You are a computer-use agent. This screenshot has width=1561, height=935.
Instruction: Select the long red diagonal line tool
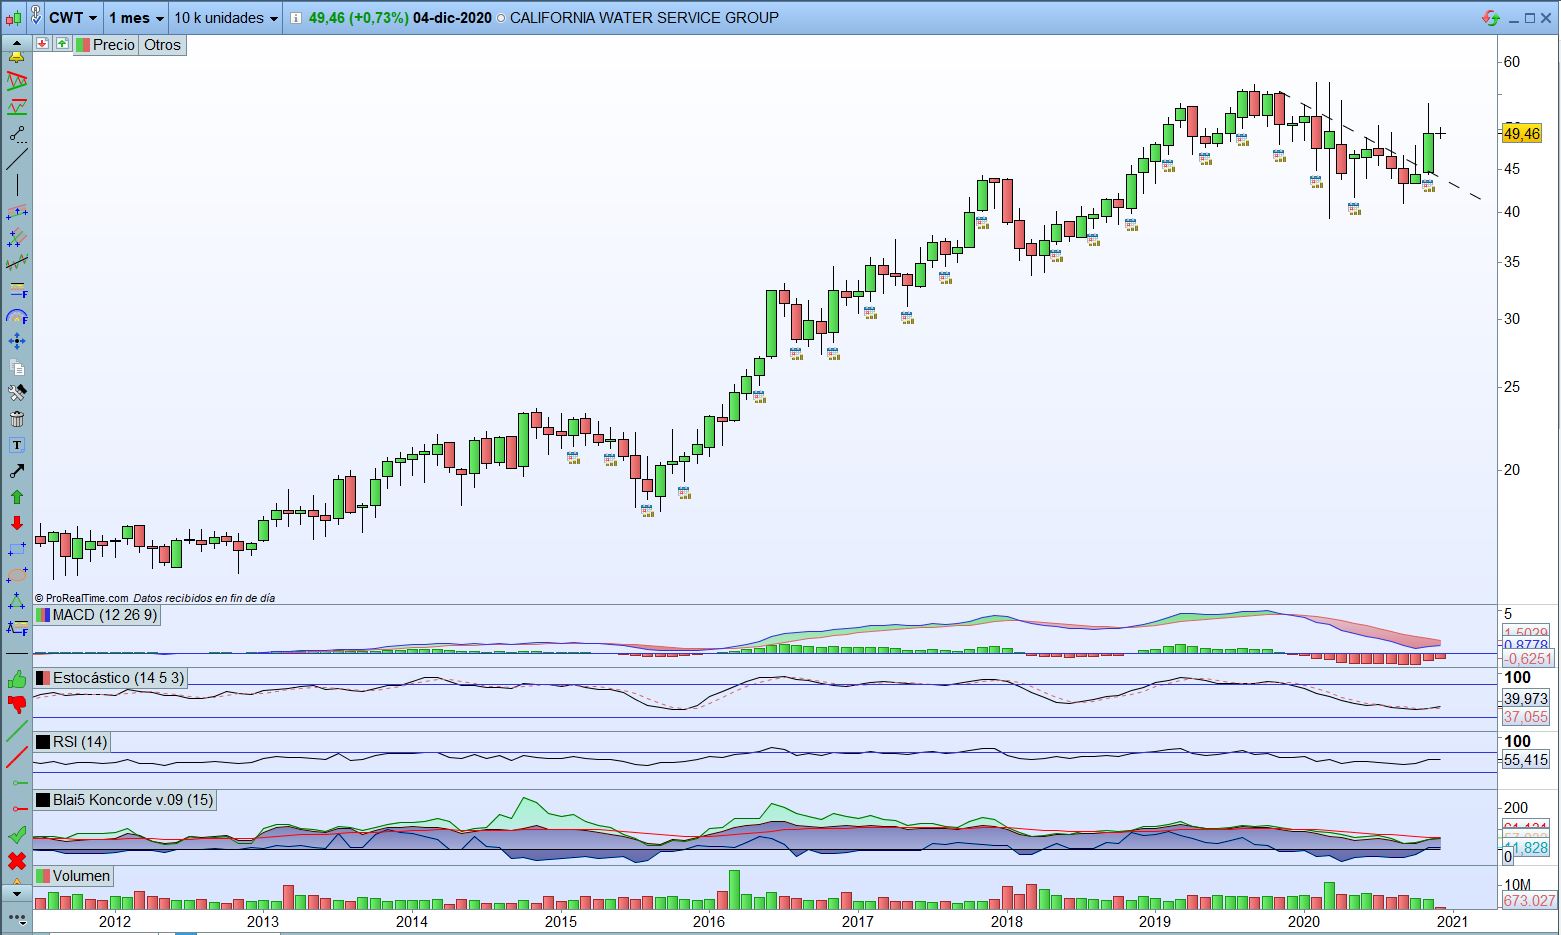[16, 757]
